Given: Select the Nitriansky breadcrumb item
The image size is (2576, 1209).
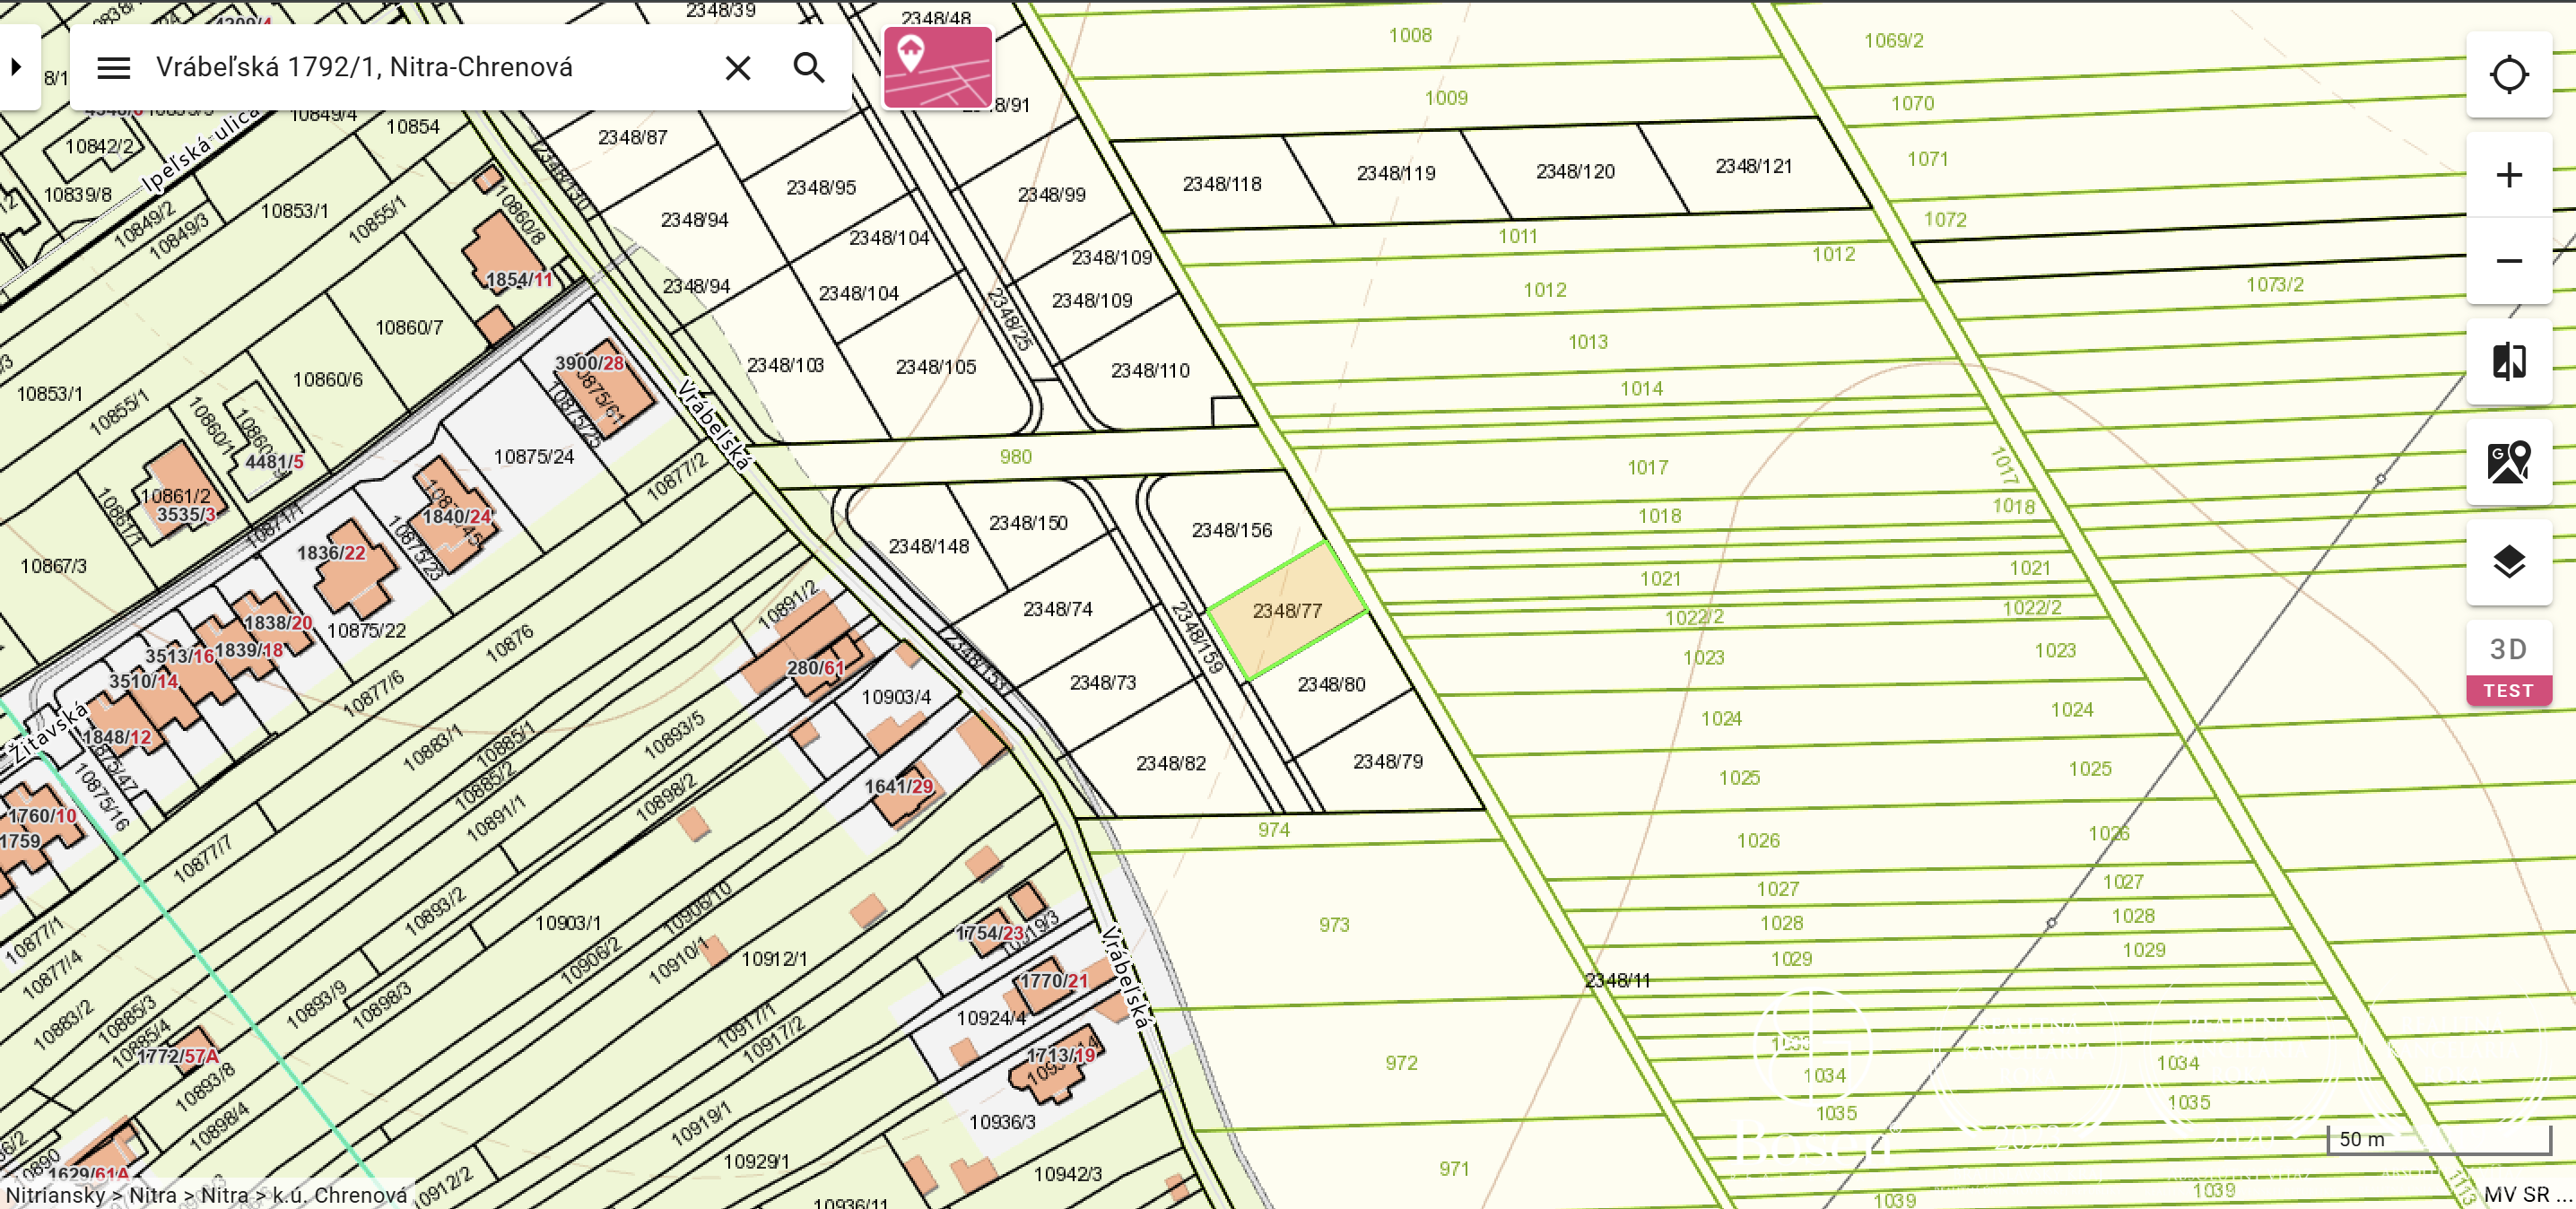Looking at the screenshot, I should coord(55,1195).
